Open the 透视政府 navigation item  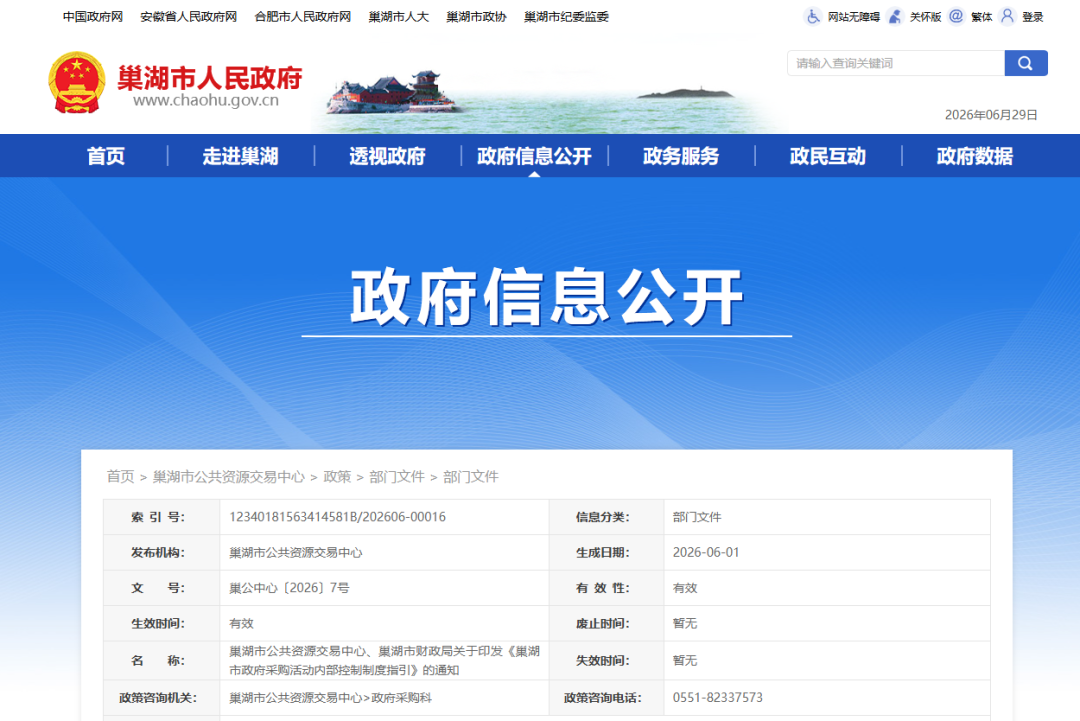pyautogui.click(x=387, y=156)
